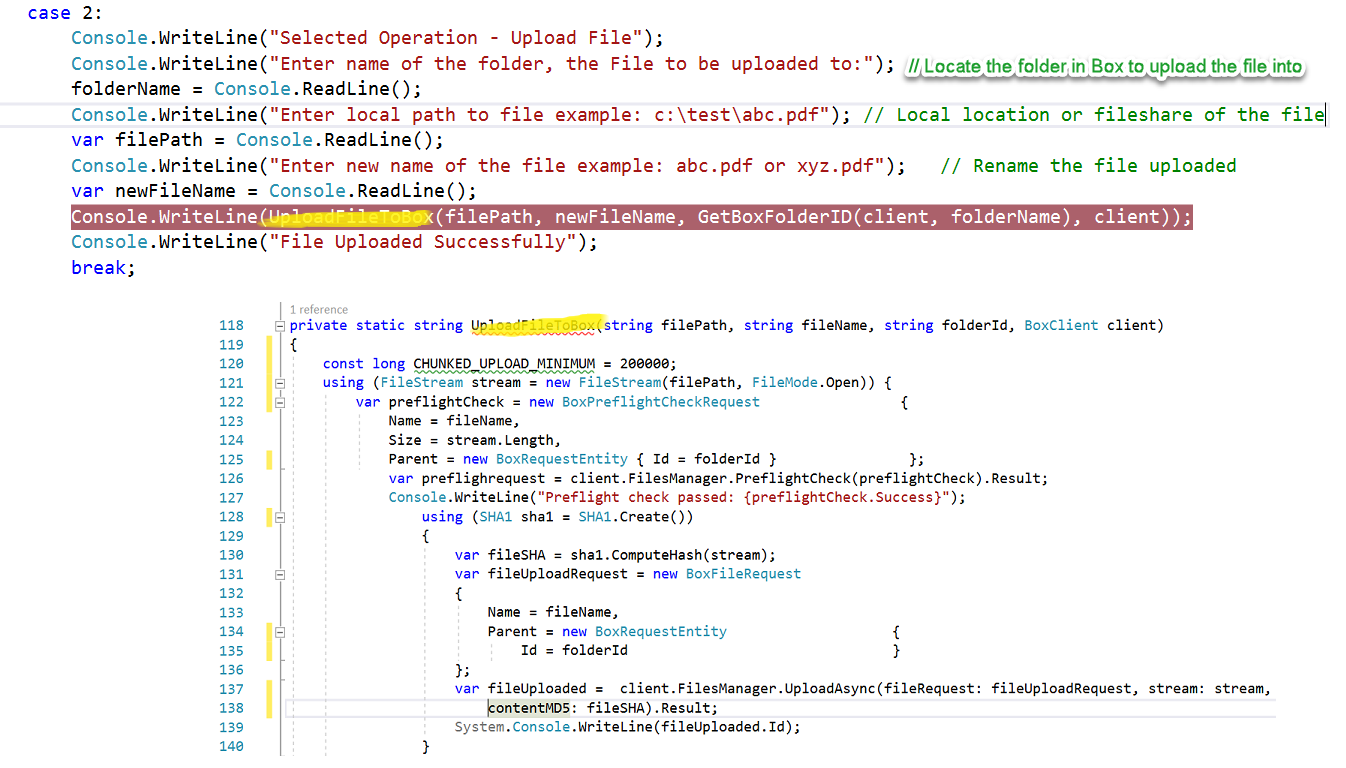1346x768 pixels.
Task: Click the red squiggle under UploadFileToBox declaration
Action: click(531, 334)
